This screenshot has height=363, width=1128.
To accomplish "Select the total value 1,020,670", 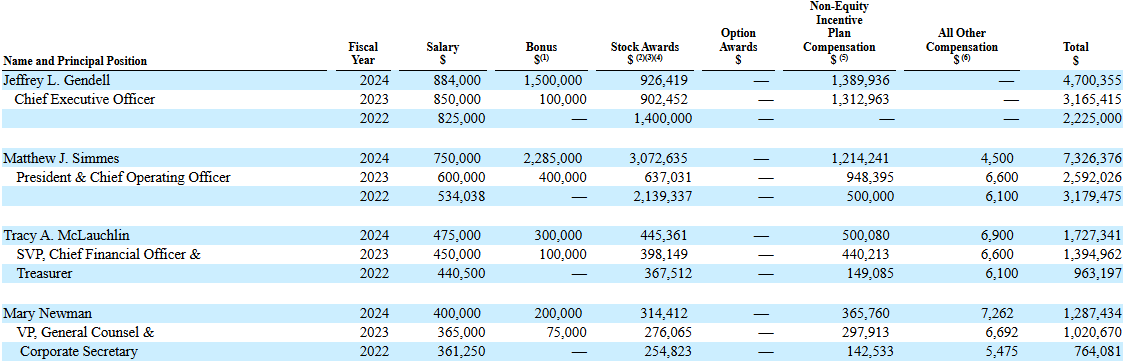I will (x=1092, y=333).
